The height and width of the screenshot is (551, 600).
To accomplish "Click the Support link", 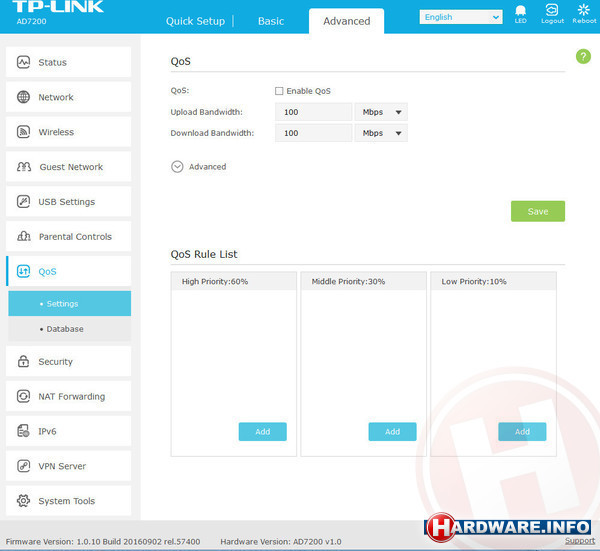I will click(580, 541).
